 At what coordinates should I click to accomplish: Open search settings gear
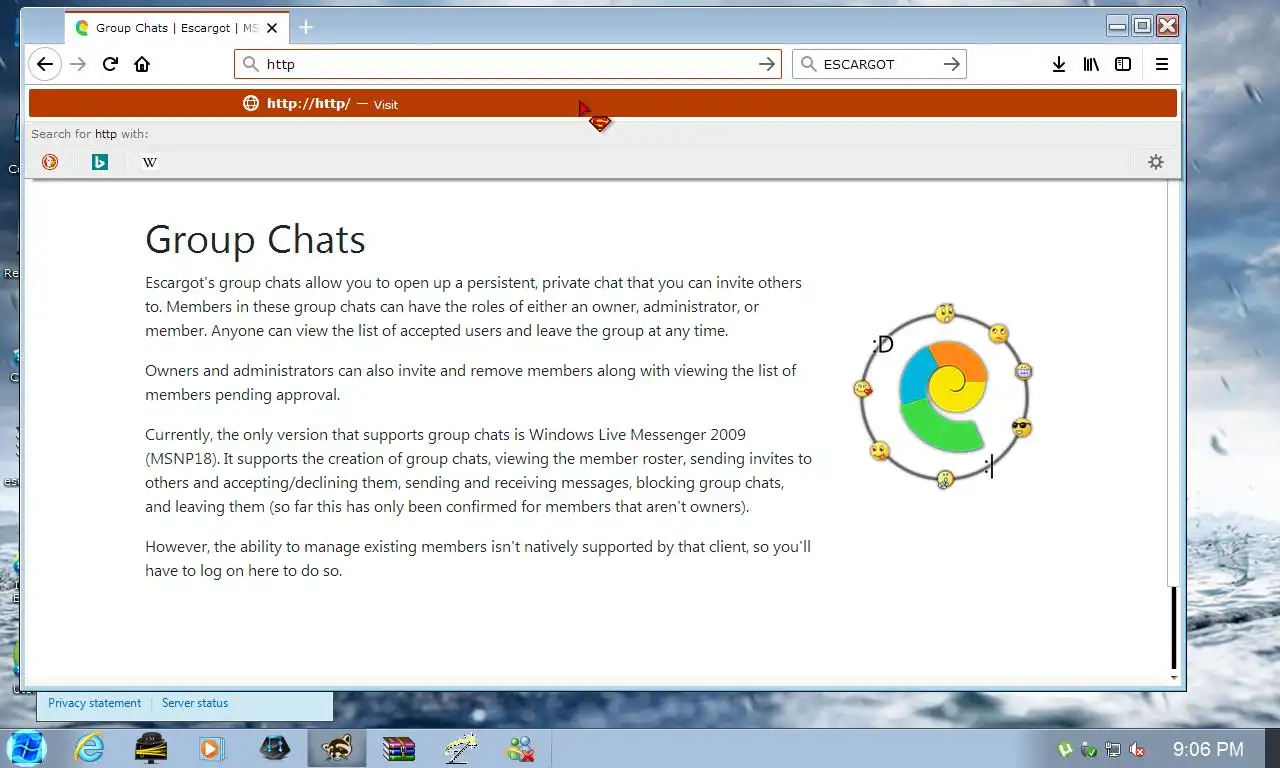click(1156, 162)
